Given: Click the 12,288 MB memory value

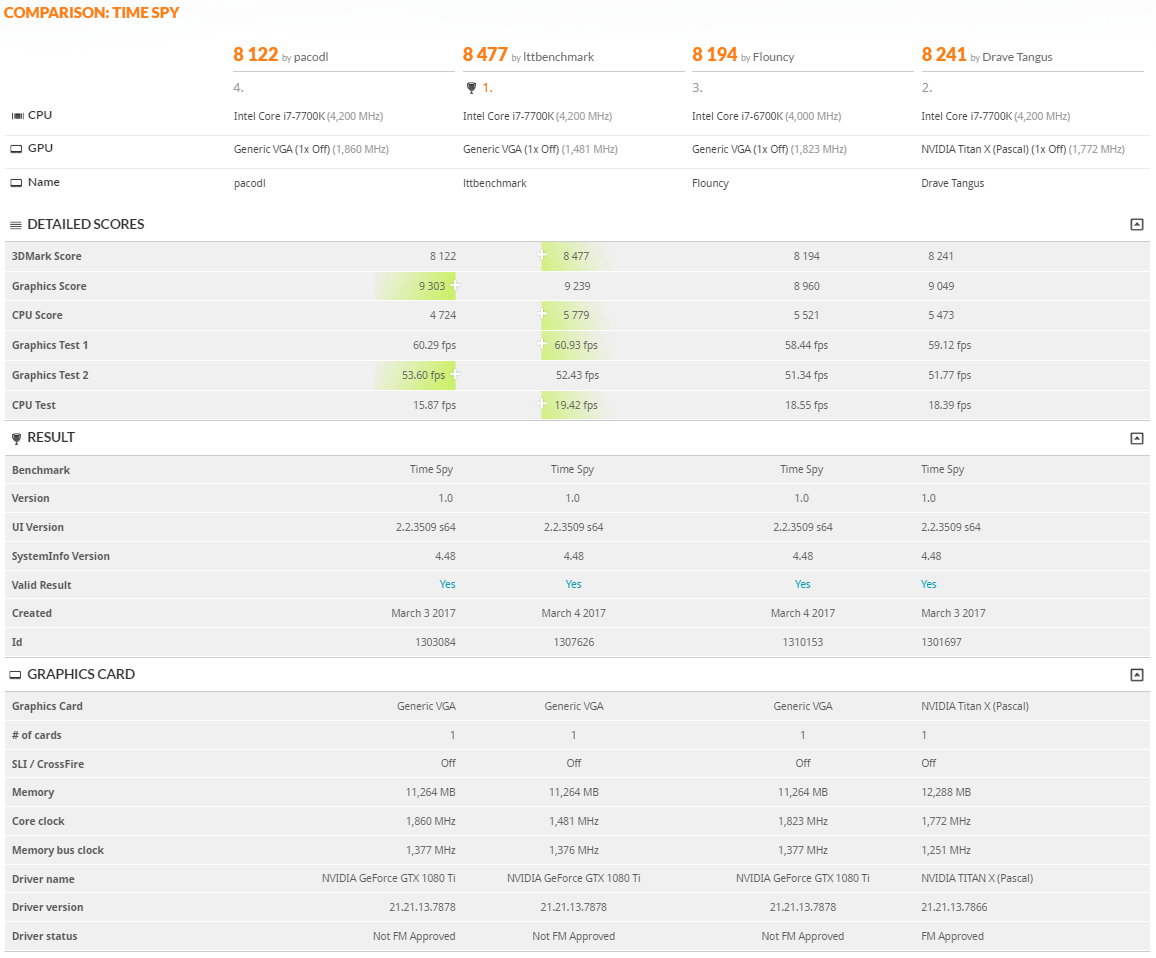Looking at the screenshot, I should pos(946,793).
